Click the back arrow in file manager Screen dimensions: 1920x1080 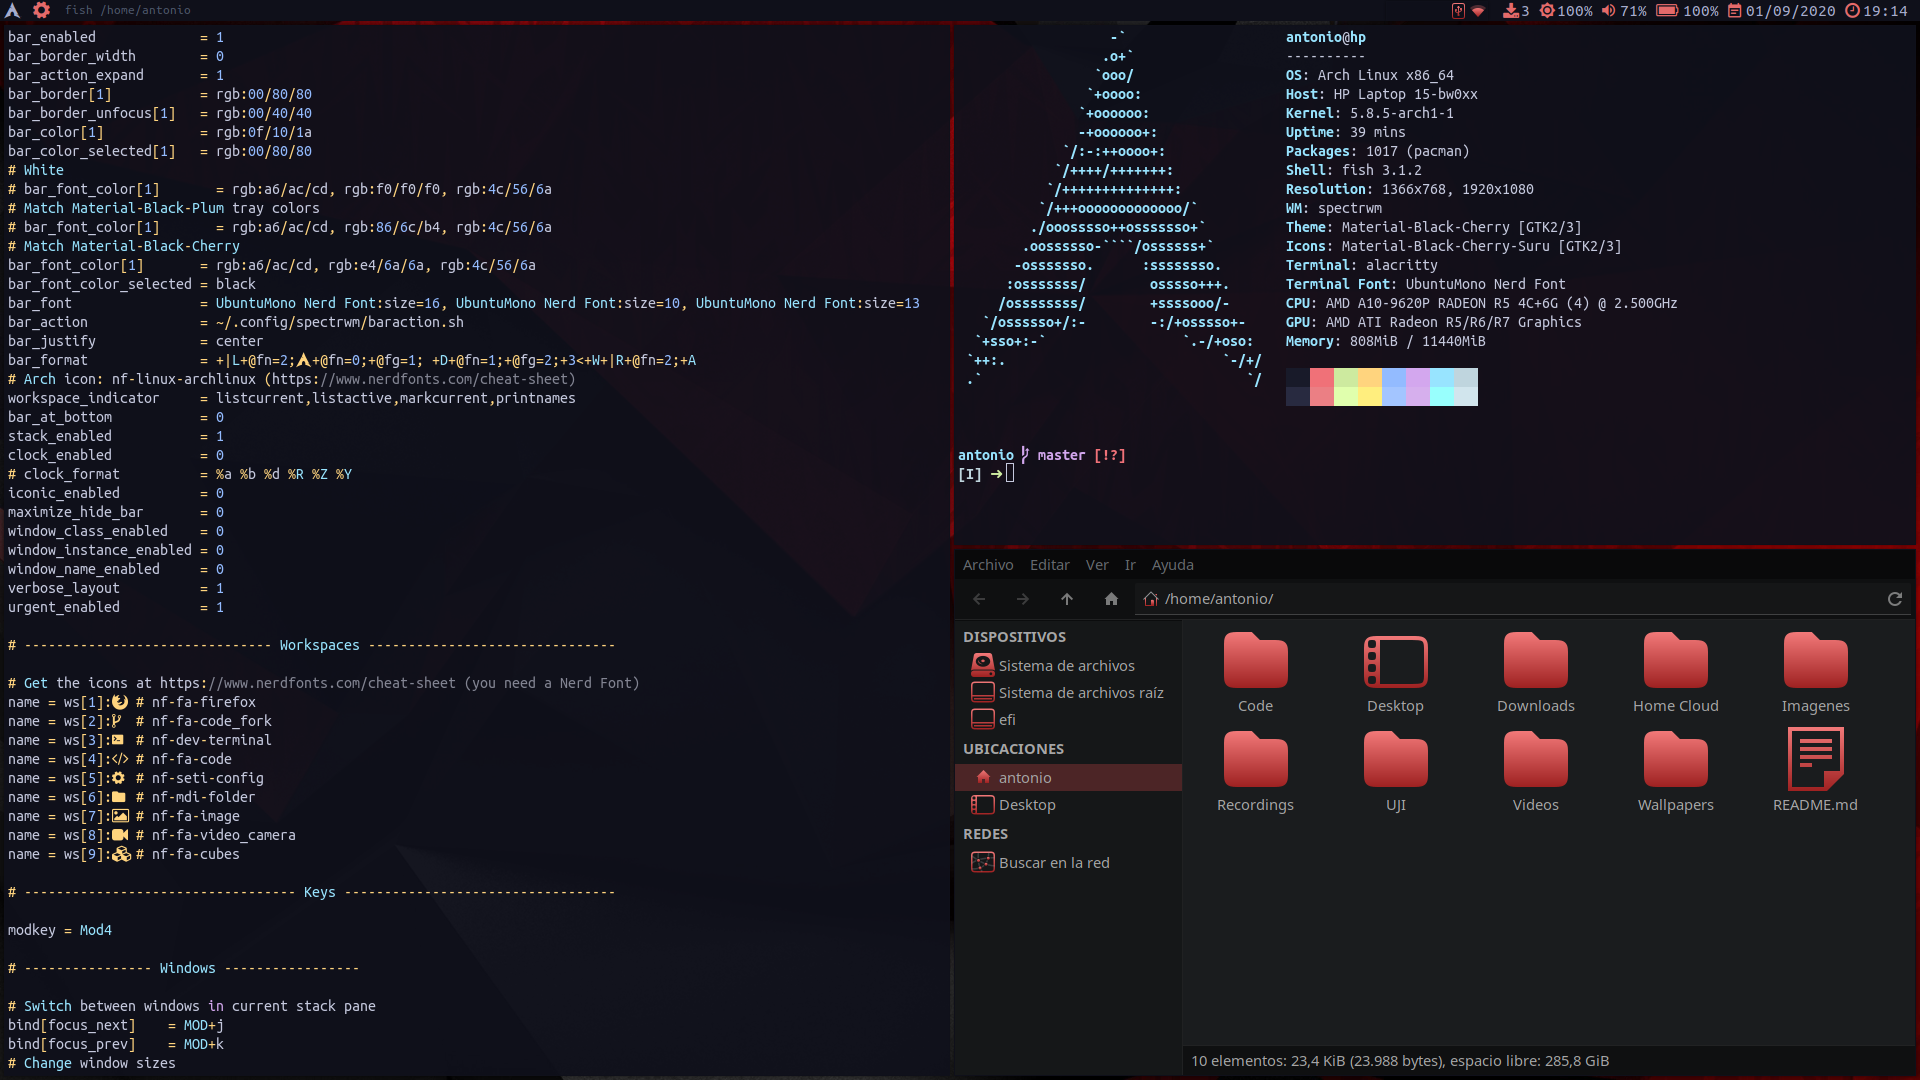coord(979,599)
